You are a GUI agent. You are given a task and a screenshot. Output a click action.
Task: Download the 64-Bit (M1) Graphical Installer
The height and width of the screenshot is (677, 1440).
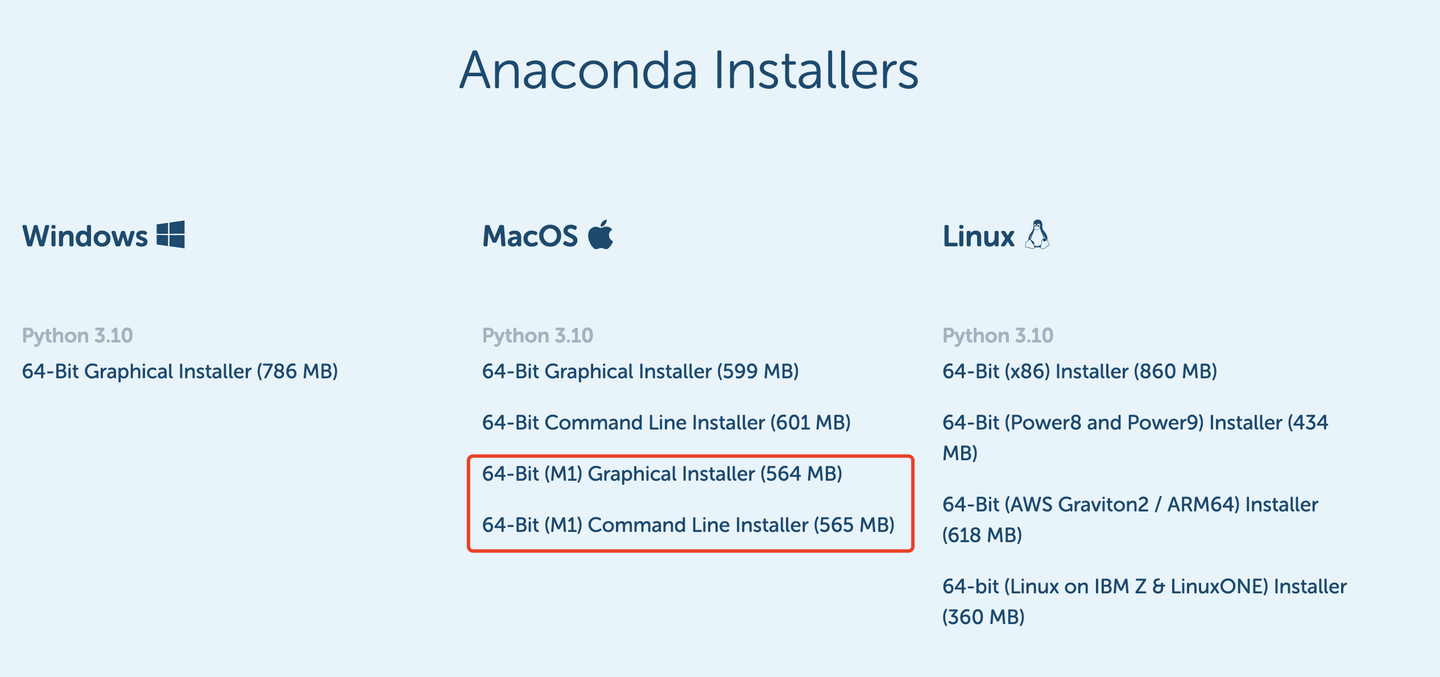pos(663,473)
